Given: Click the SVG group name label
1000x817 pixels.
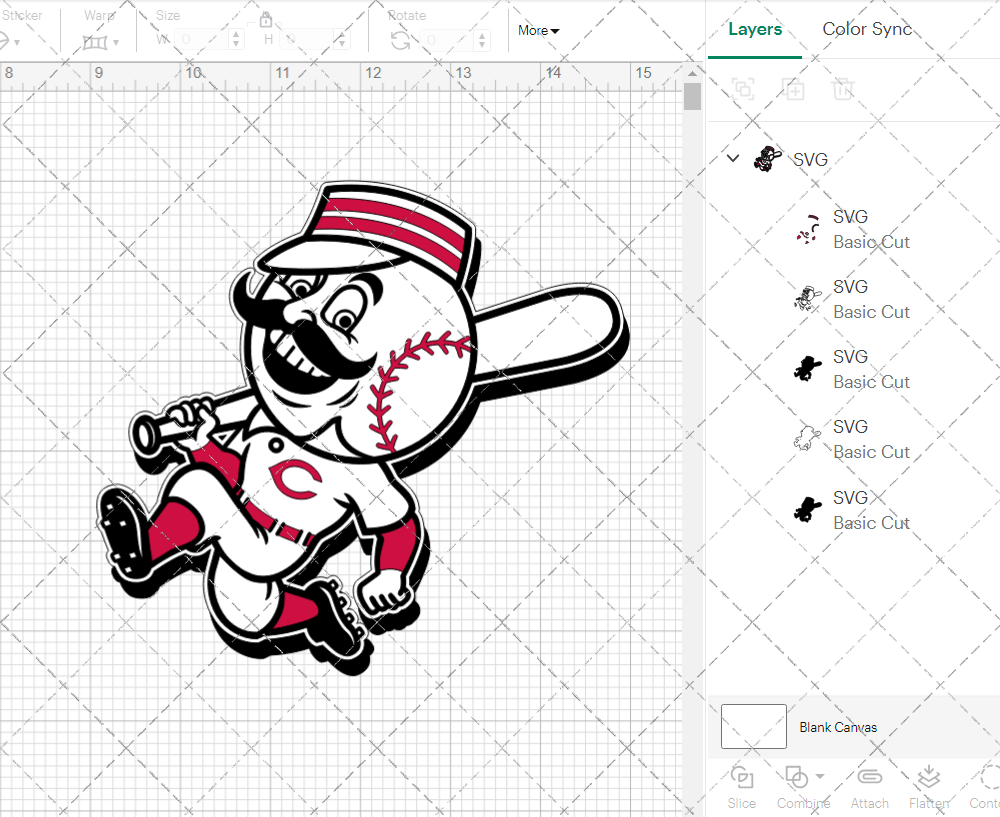Looking at the screenshot, I should [x=810, y=159].
